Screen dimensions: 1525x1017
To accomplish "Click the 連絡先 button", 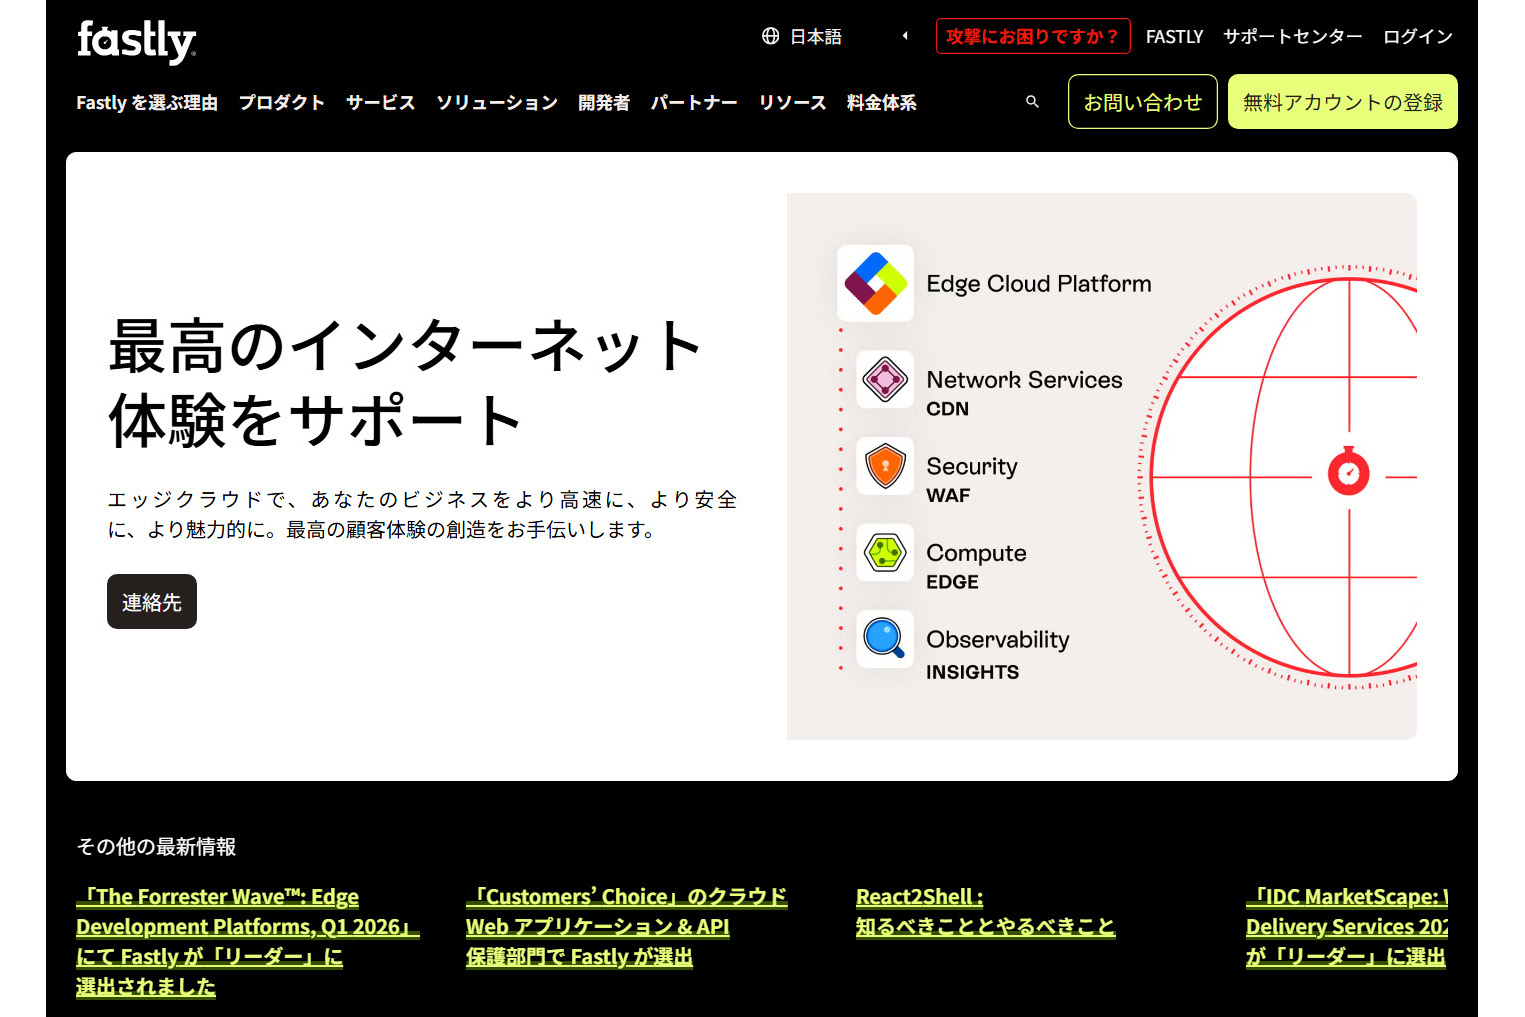I will 152,602.
